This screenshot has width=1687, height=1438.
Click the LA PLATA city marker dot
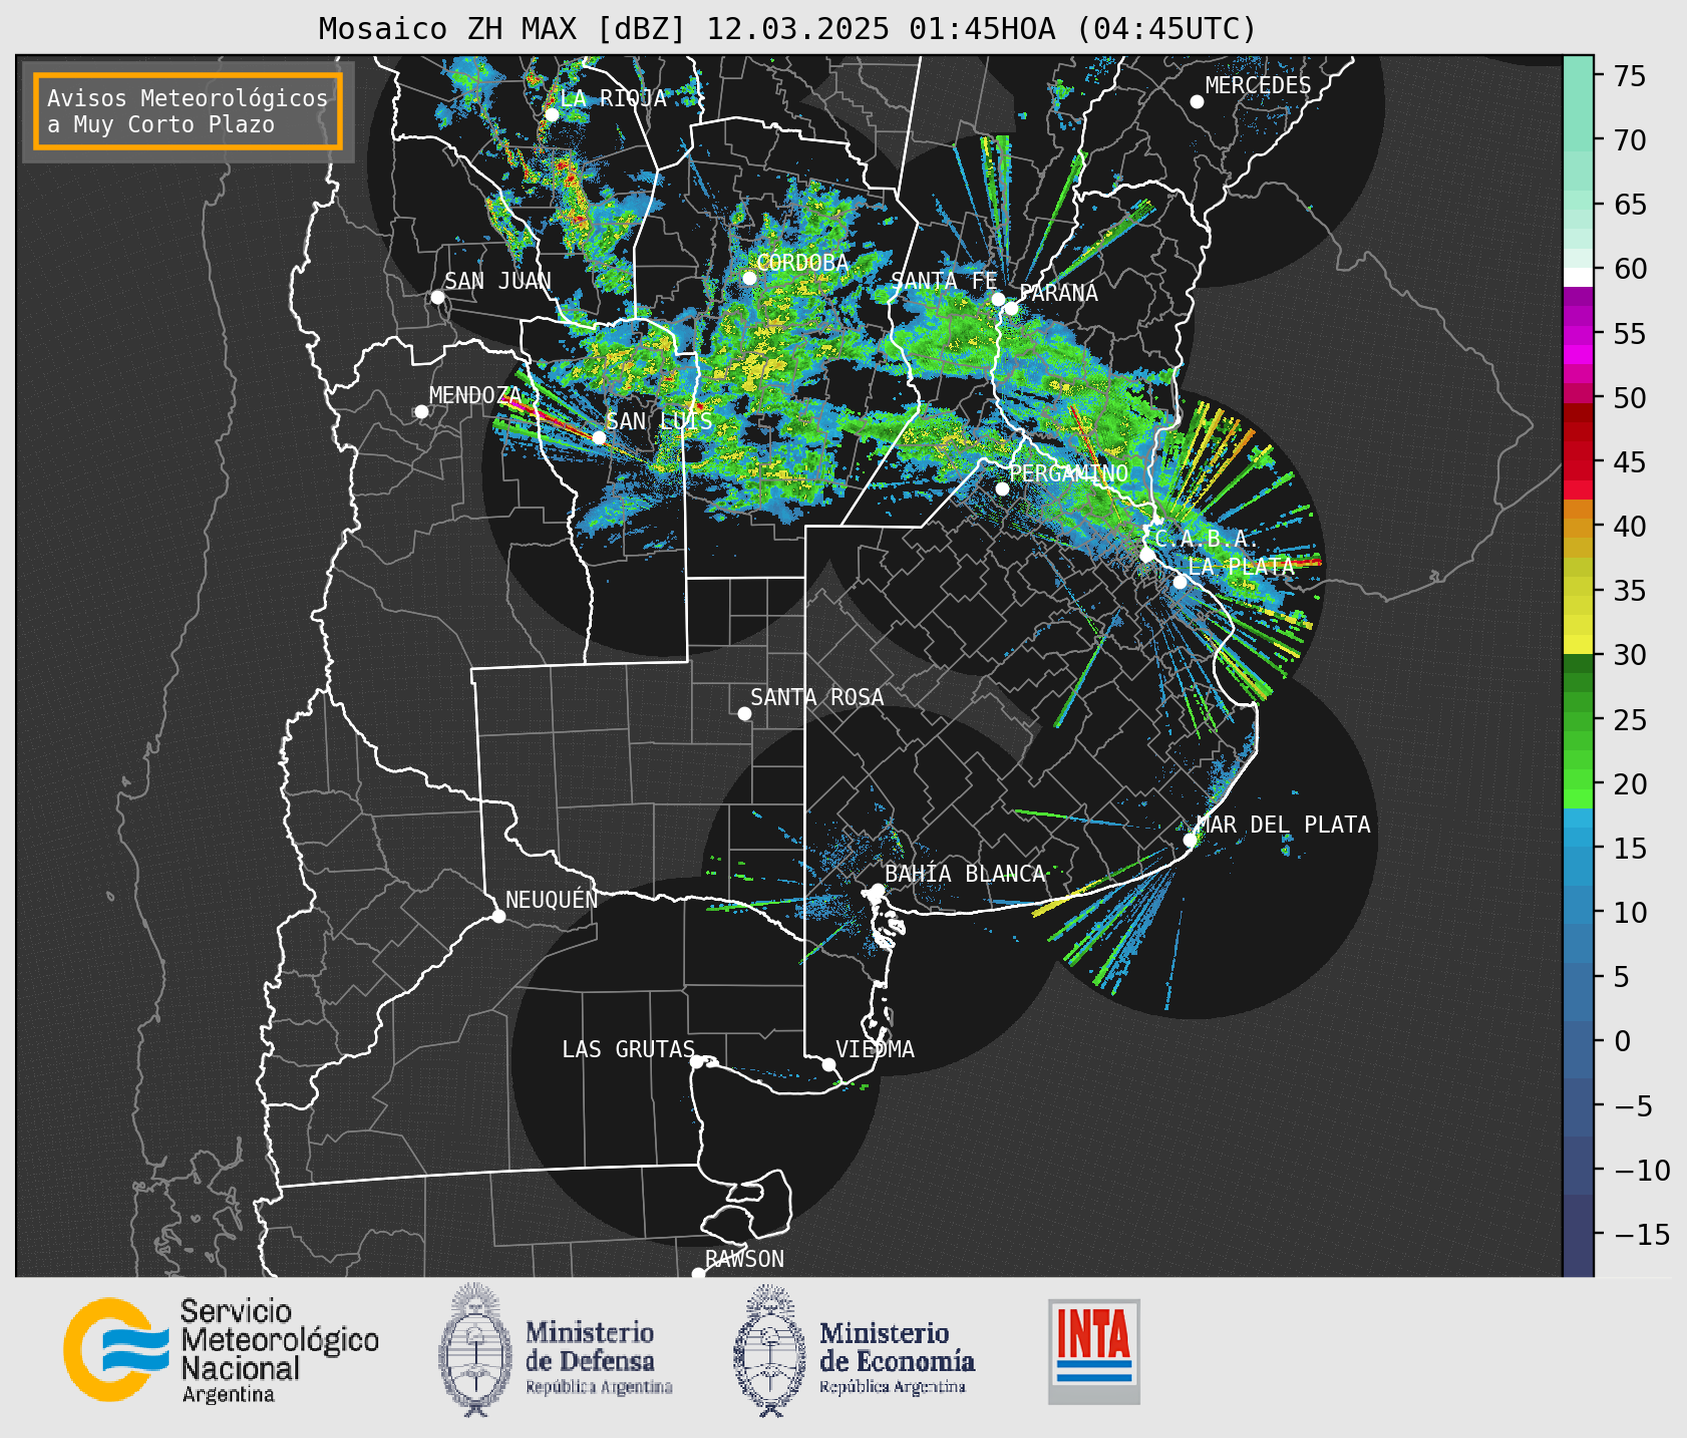tap(1180, 582)
